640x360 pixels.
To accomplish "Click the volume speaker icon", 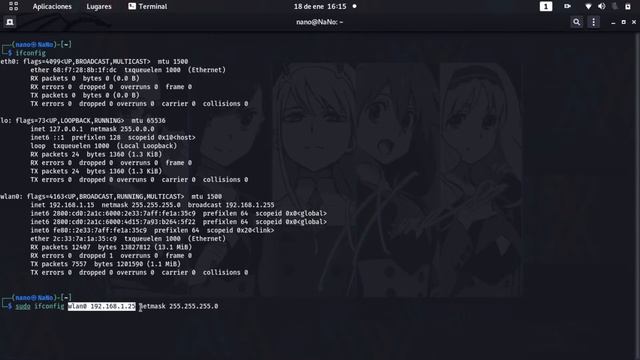I will pos(602,6).
